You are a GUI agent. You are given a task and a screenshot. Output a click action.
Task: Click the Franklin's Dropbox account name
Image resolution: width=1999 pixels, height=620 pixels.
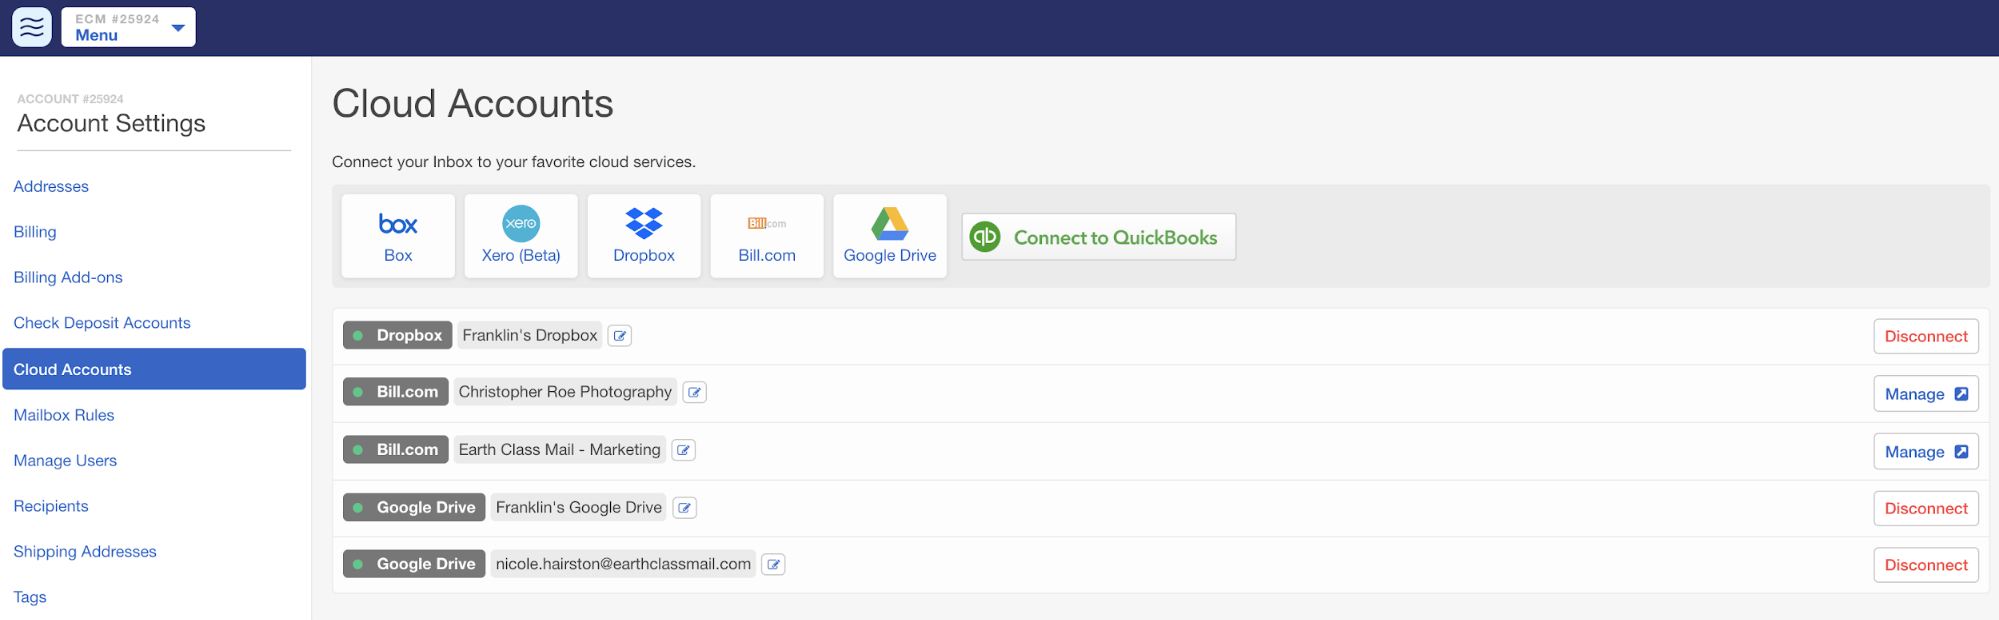530,336
